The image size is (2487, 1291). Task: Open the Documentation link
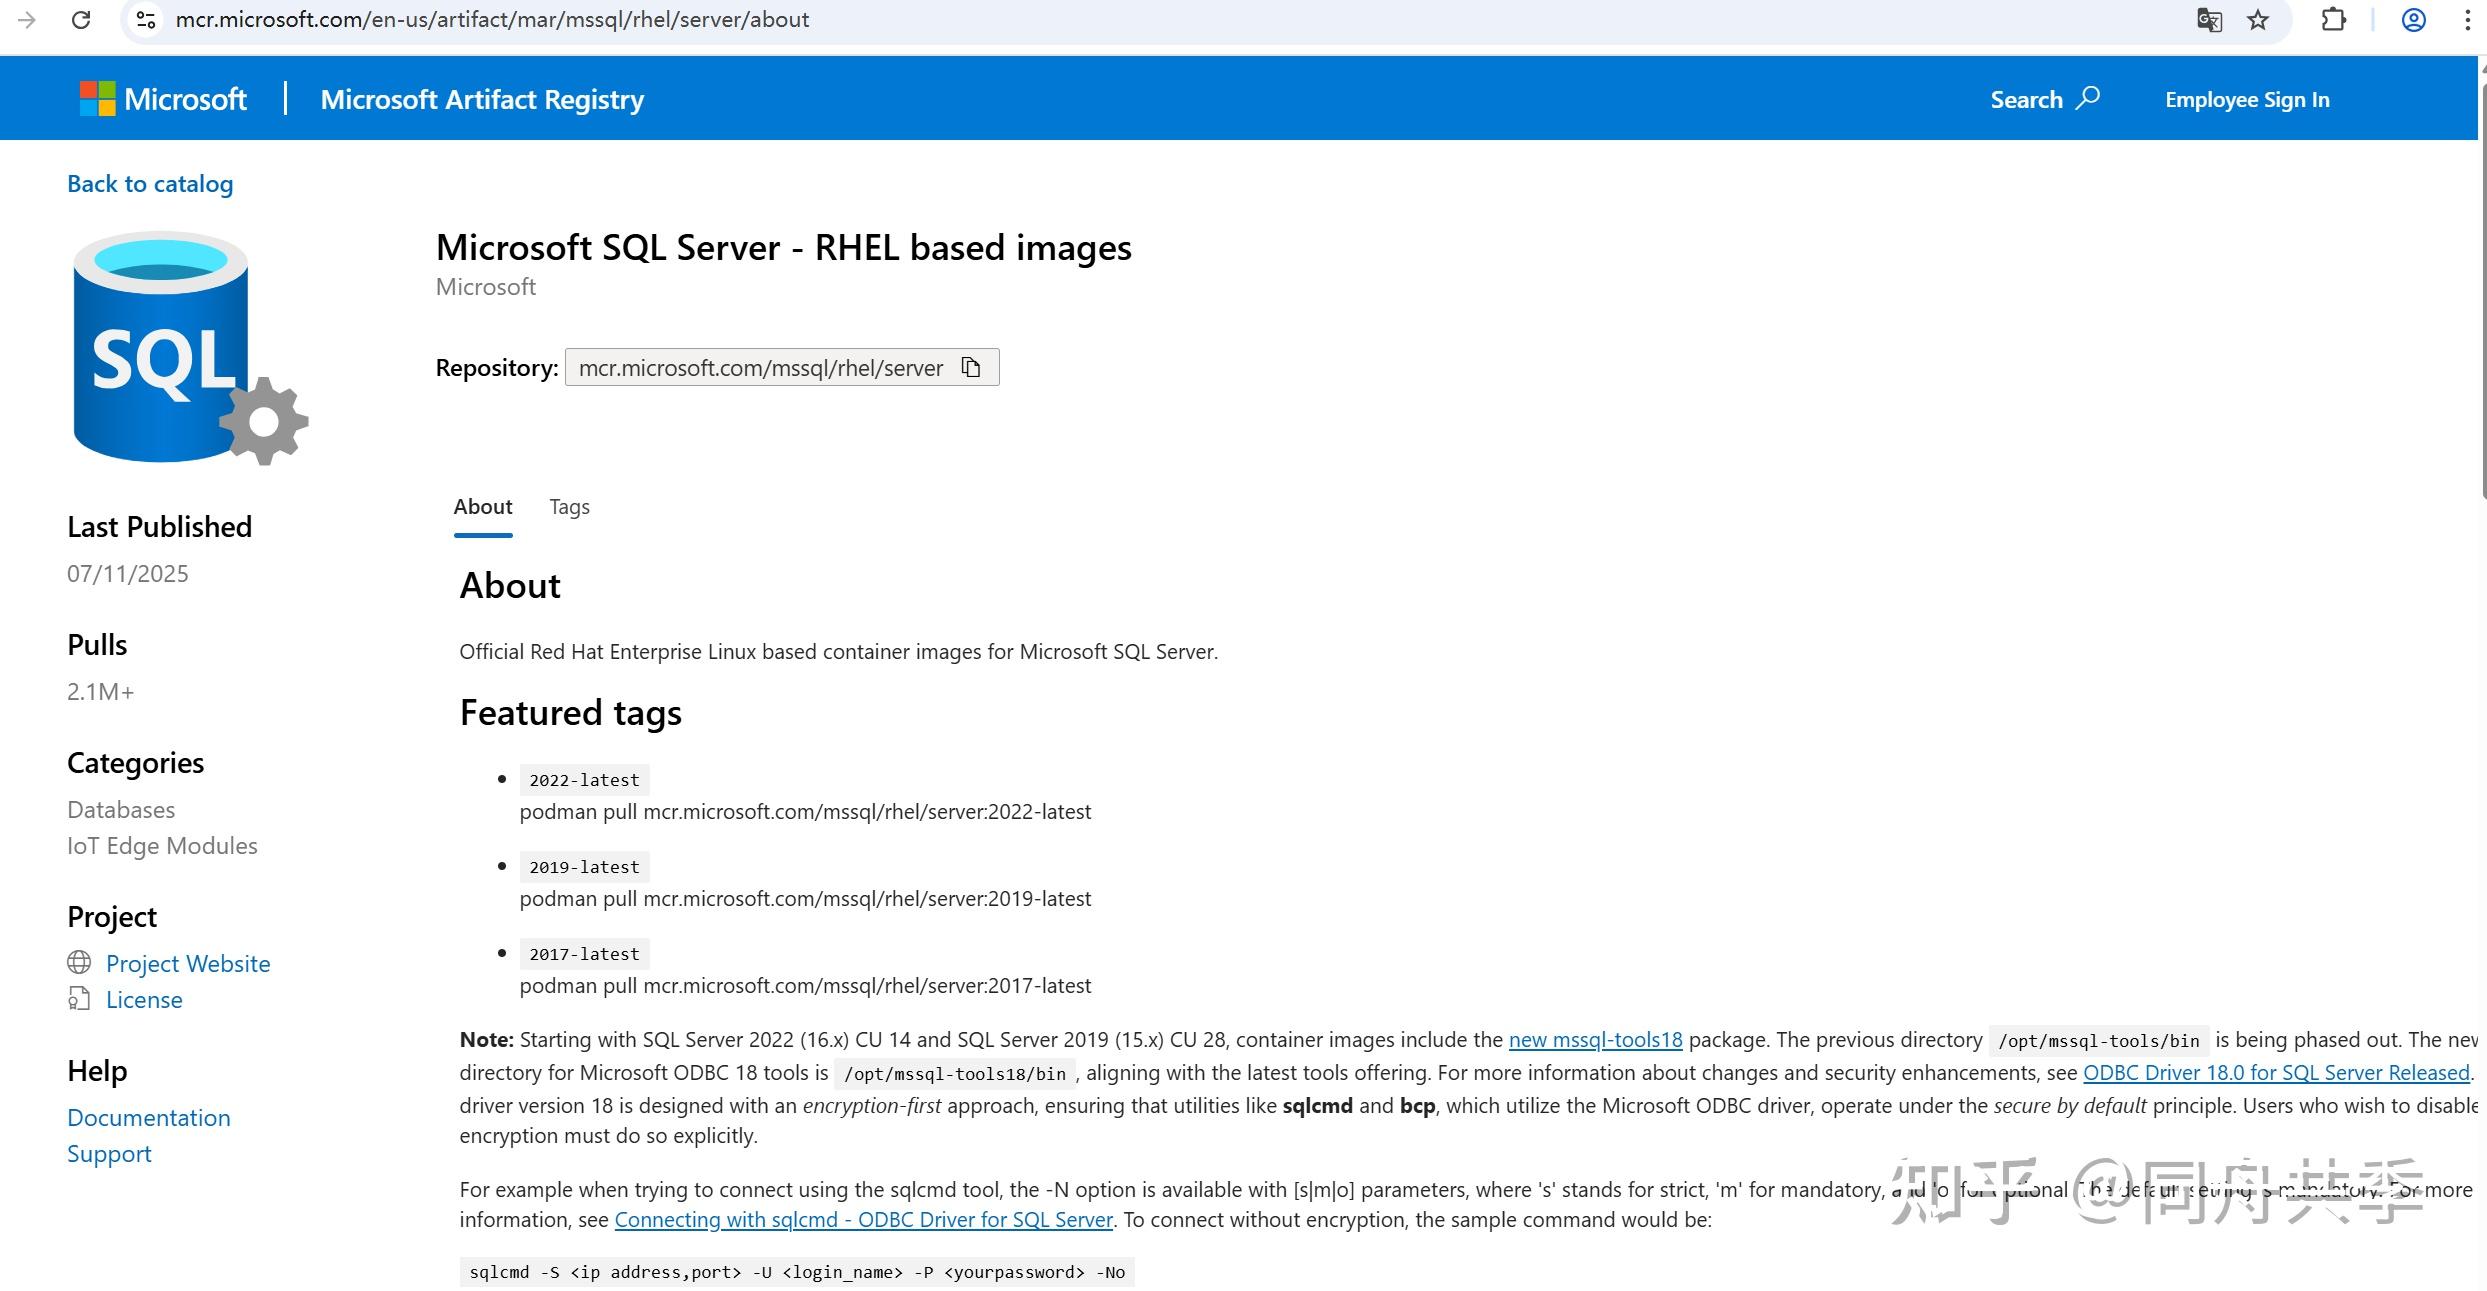(x=148, y=1117)
